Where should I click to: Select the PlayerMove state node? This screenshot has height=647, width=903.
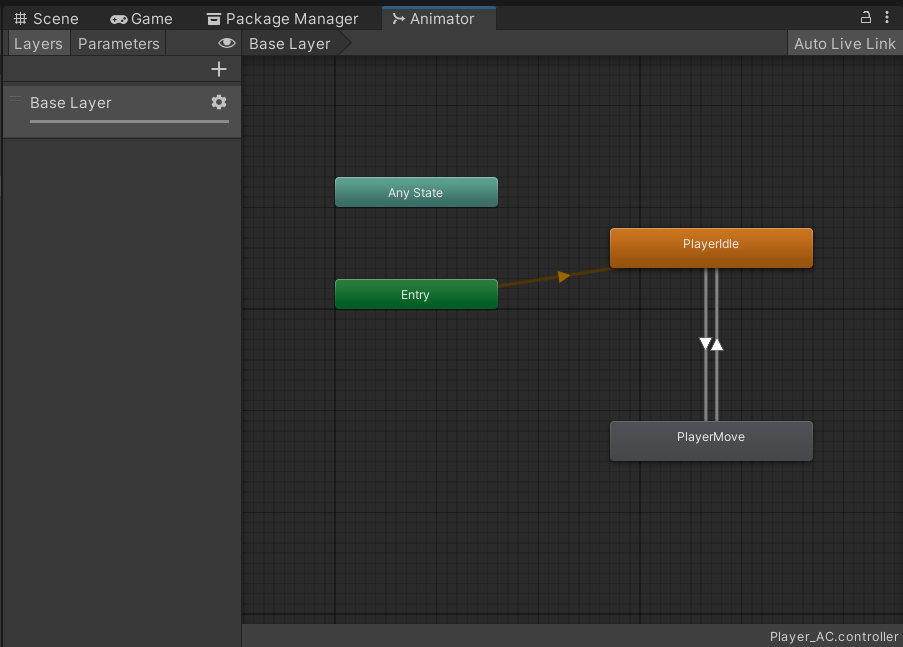pos(711,441)
